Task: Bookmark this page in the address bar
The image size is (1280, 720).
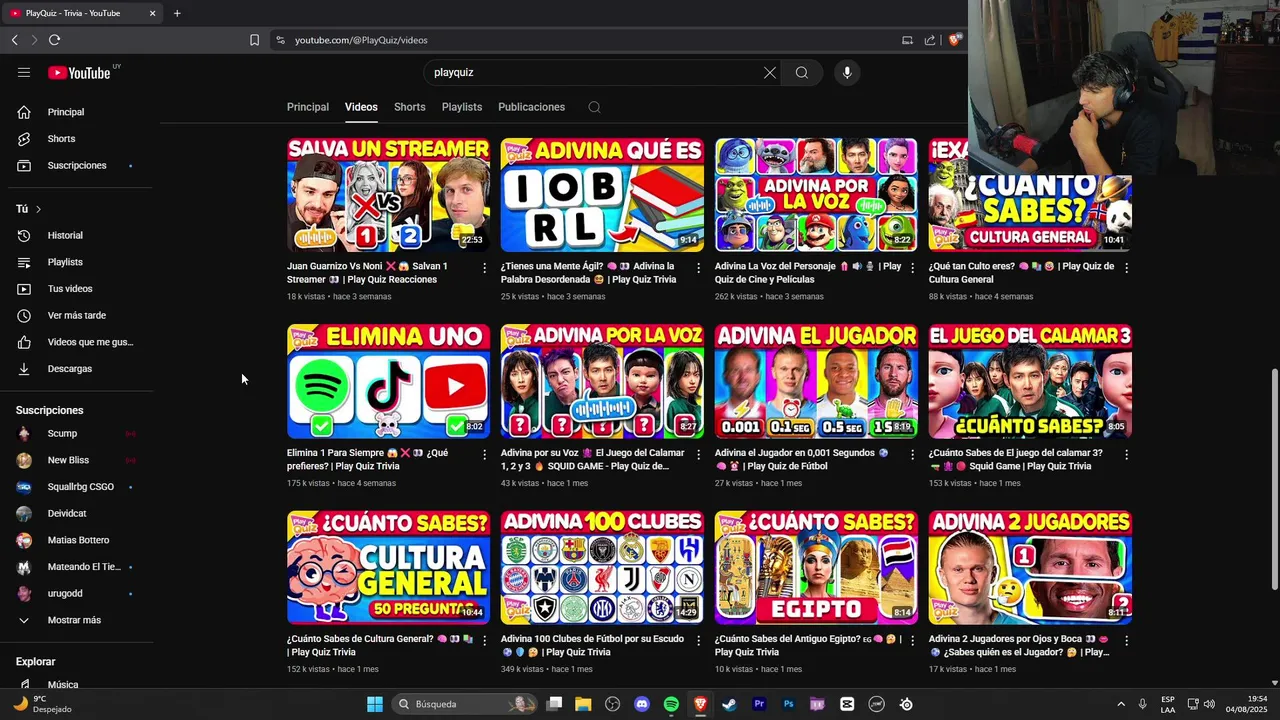Action: [254, 40]
